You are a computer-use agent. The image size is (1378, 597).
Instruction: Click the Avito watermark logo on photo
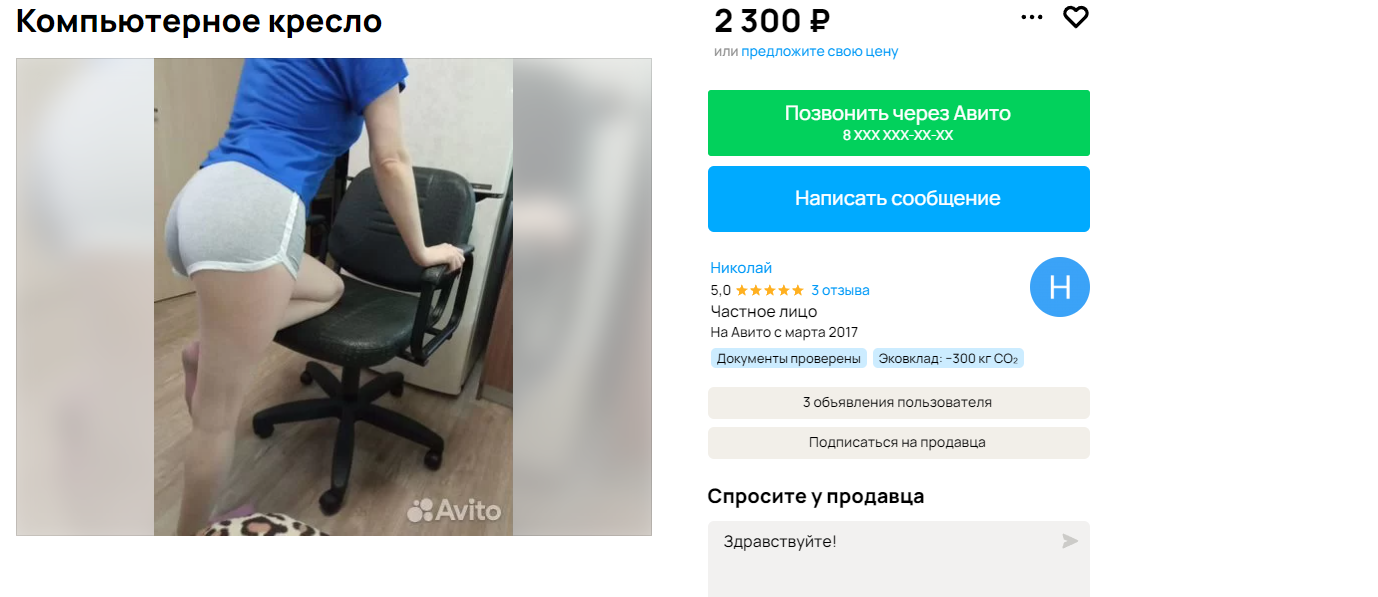pyautogui.click(x=454, y=510)
